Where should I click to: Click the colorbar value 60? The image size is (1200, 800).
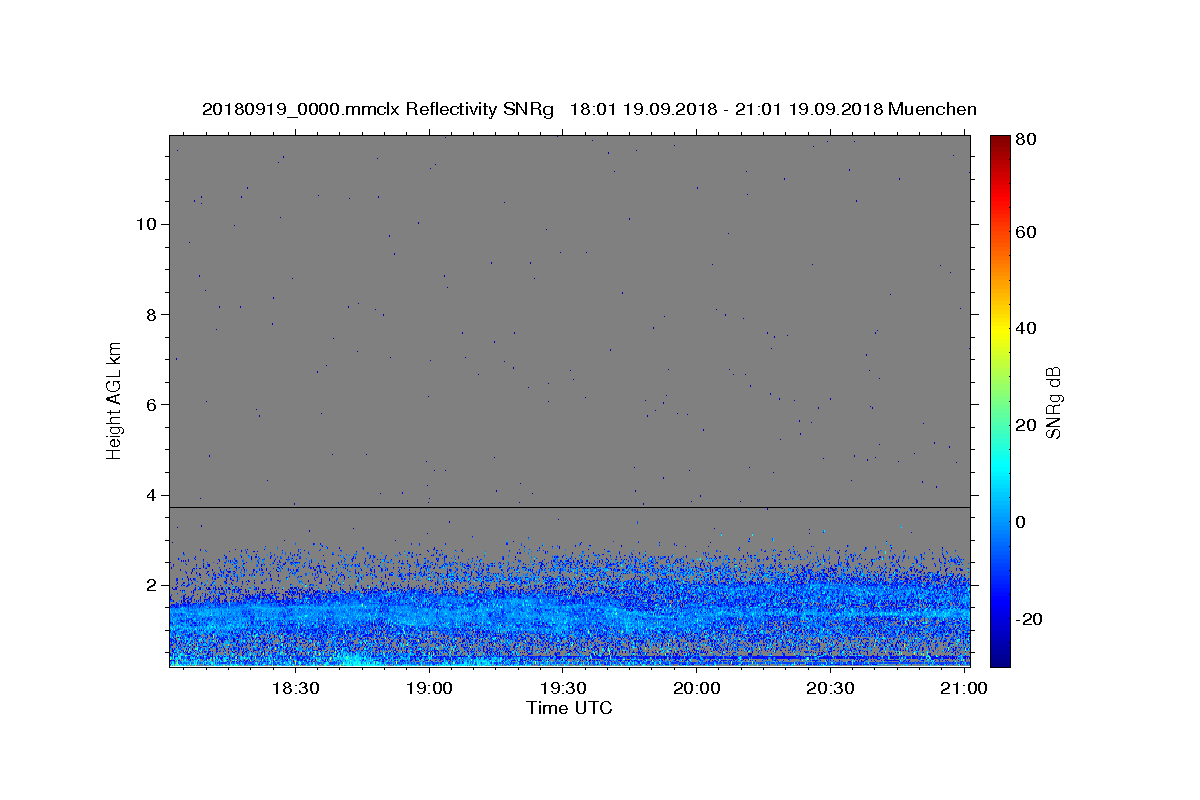pos(1026,232)
